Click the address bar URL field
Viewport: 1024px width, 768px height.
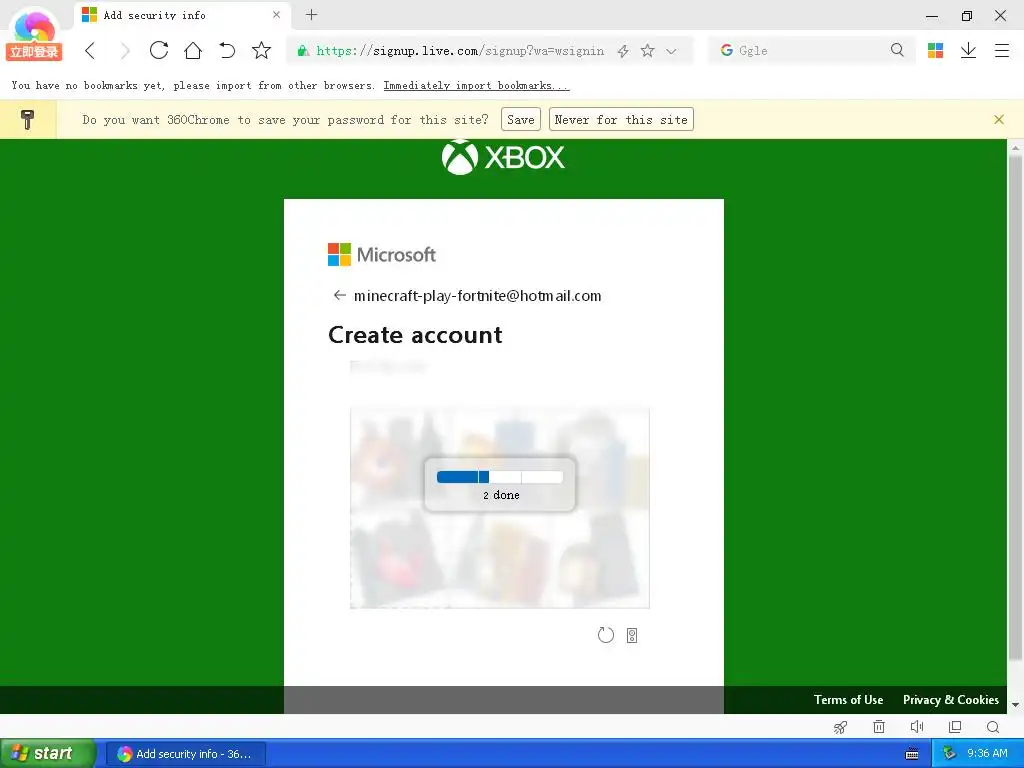(x=460, y=51)
